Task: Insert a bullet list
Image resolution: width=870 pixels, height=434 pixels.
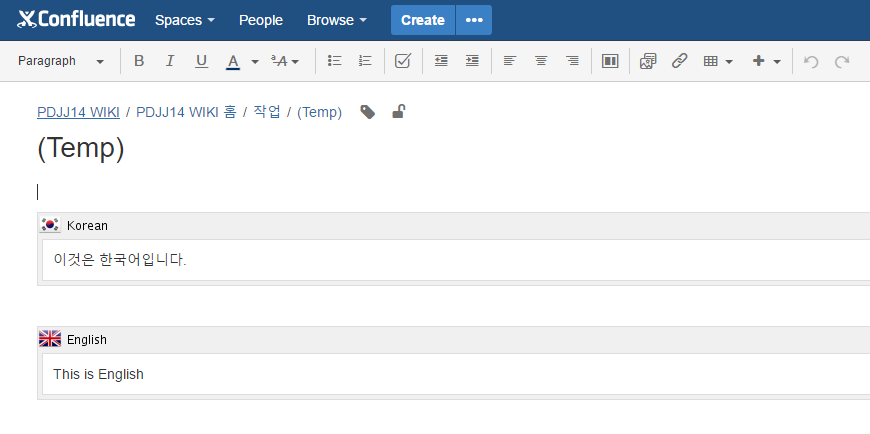Action: (x=335, y=61)
